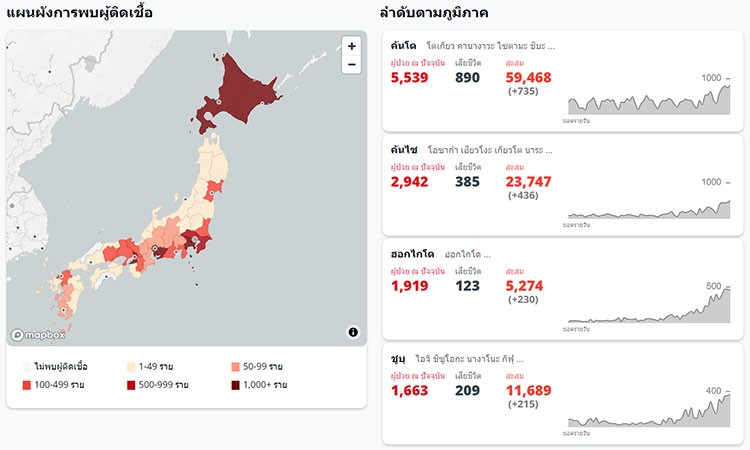
Task: Zoom in on the map with plus button
Action: click(352, 46)
